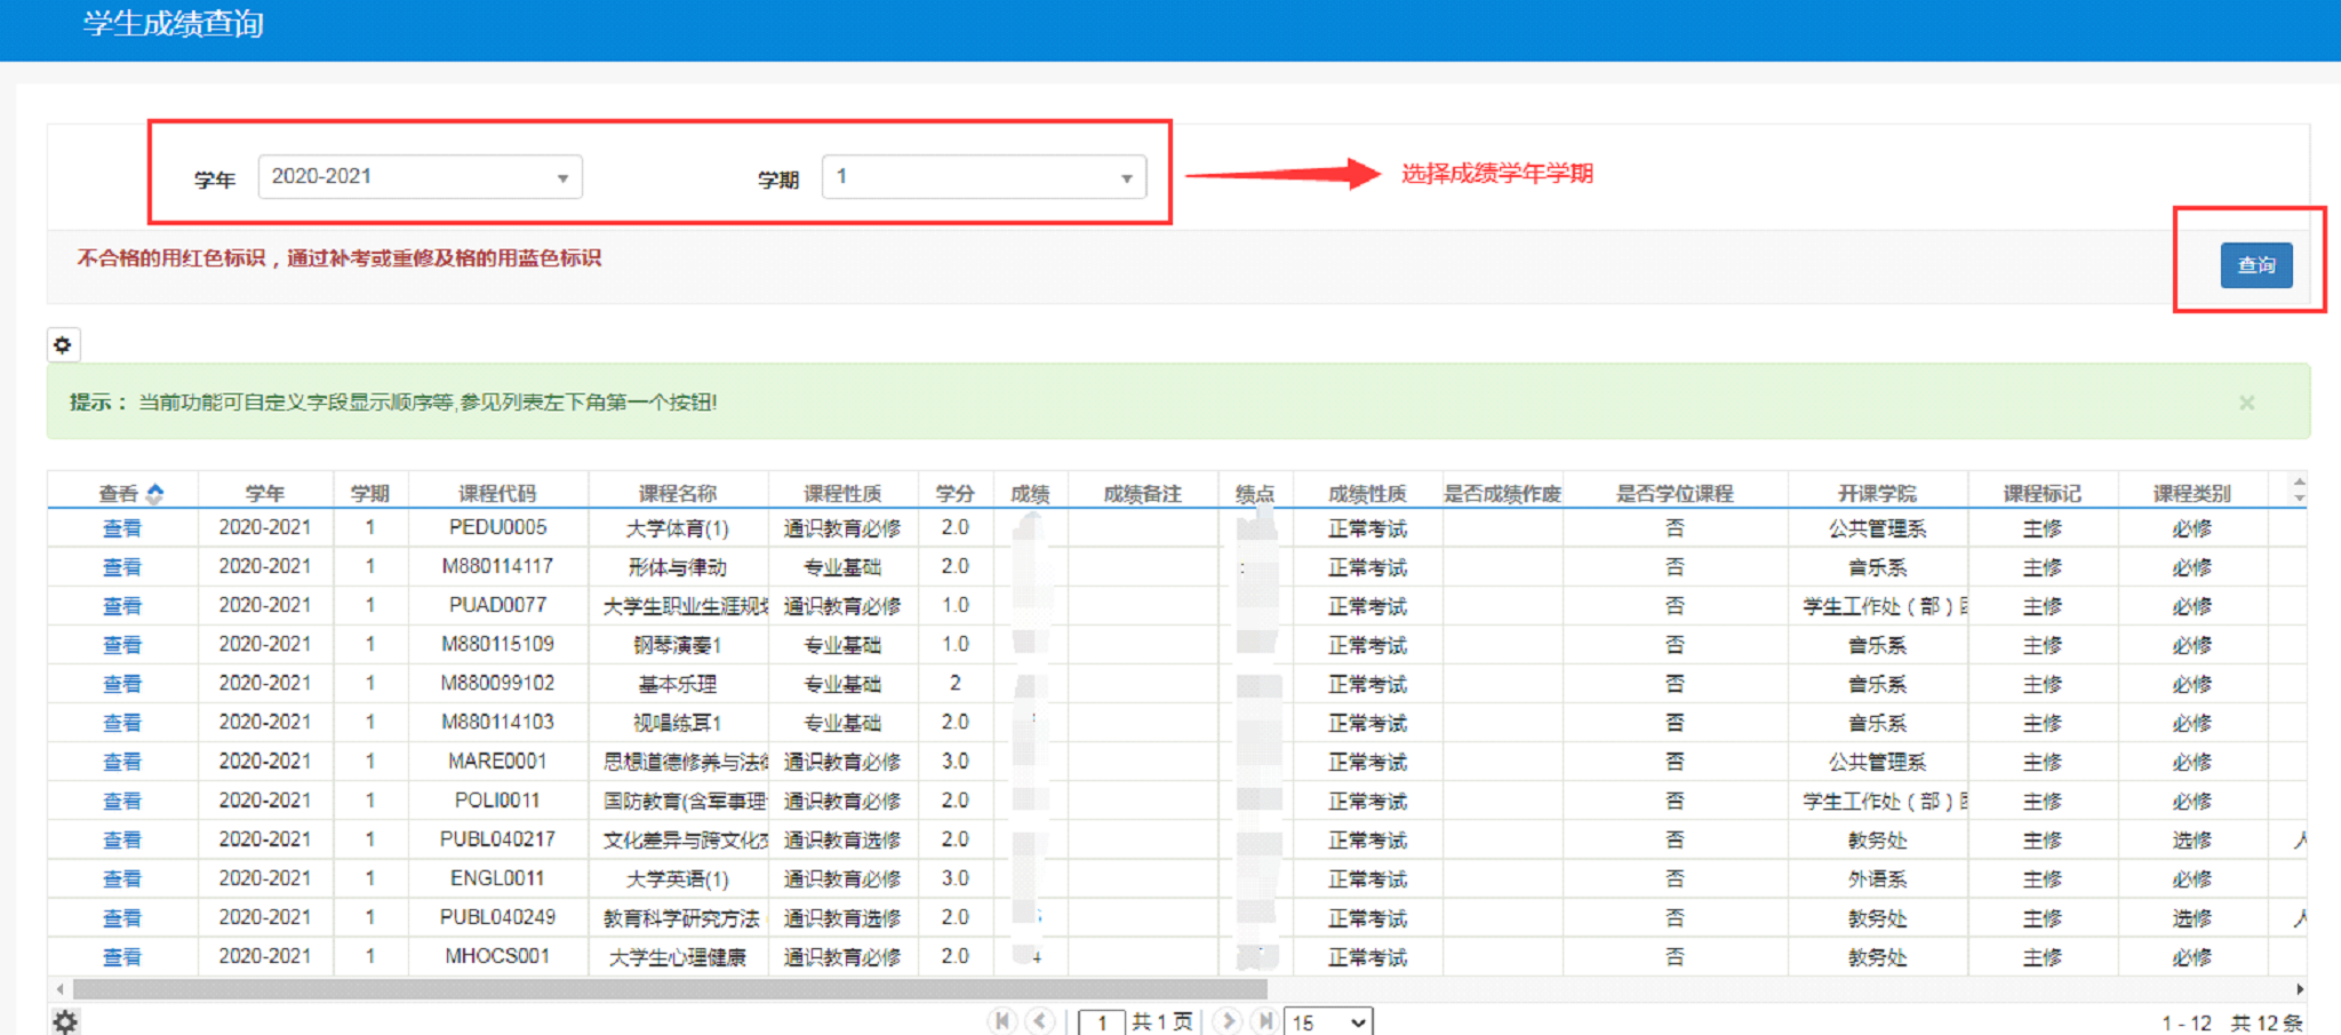Click the vertical scroll arrows beside the table header
This screenshot has width=2341, height=1035.
[2299, 489]
